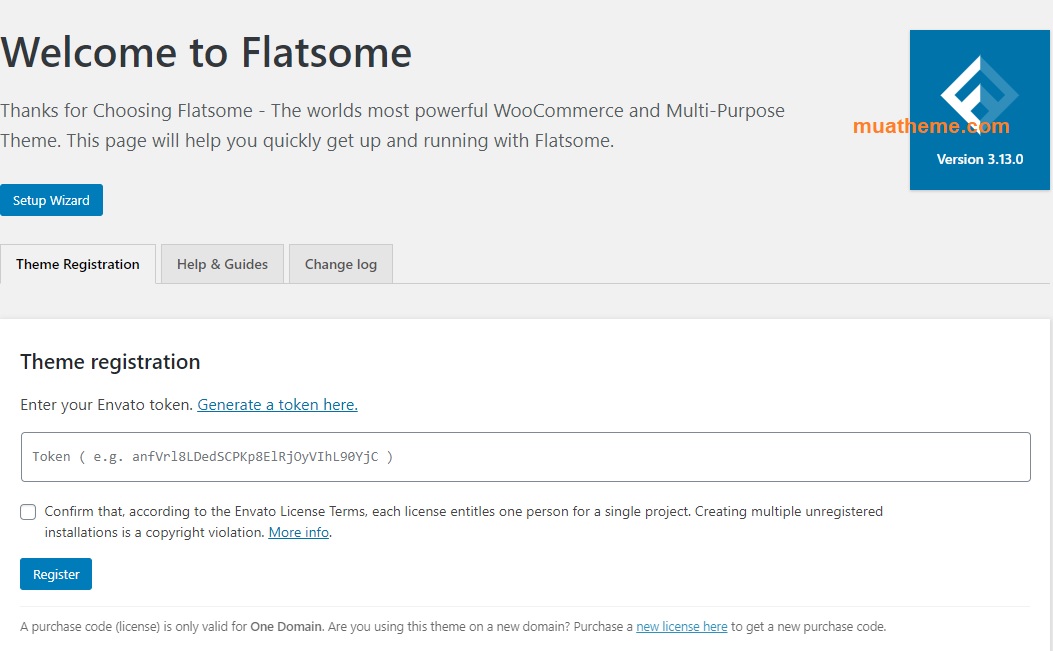The image size is (1053, 651).
Task: Click the Version 3.13.0 label
Action: [x=980, y=159]
